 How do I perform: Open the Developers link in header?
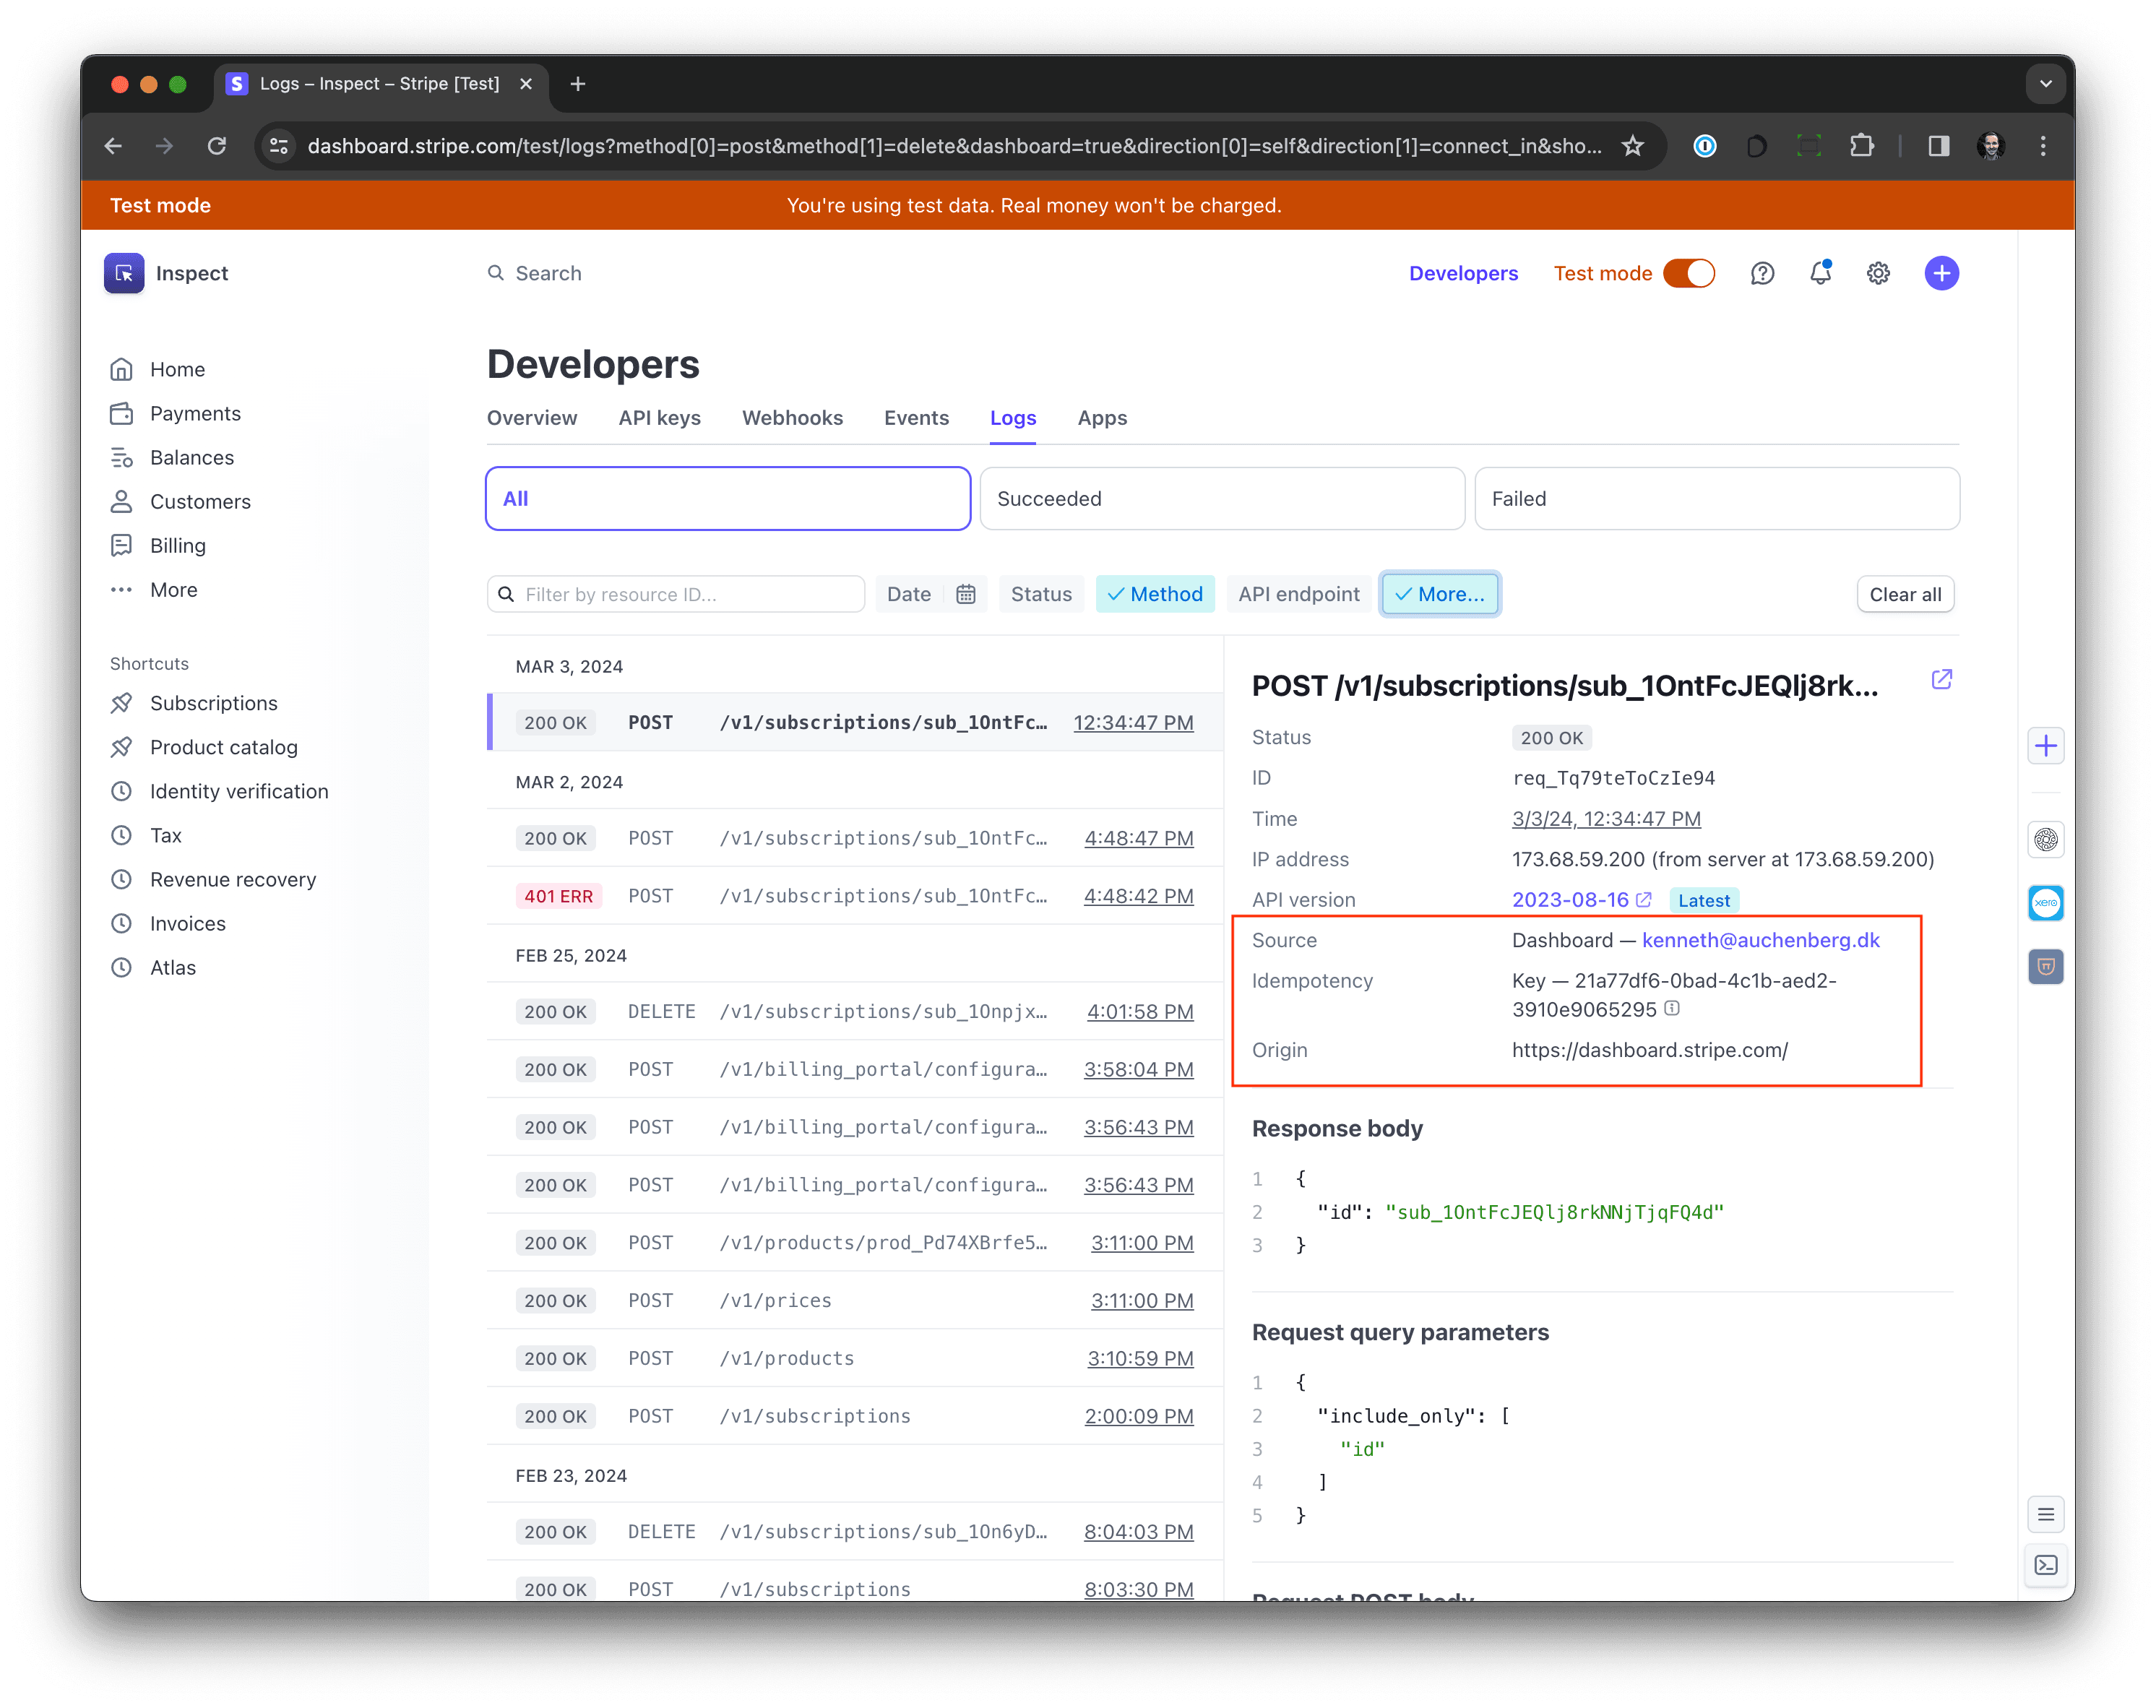[x=1463, y=273]
